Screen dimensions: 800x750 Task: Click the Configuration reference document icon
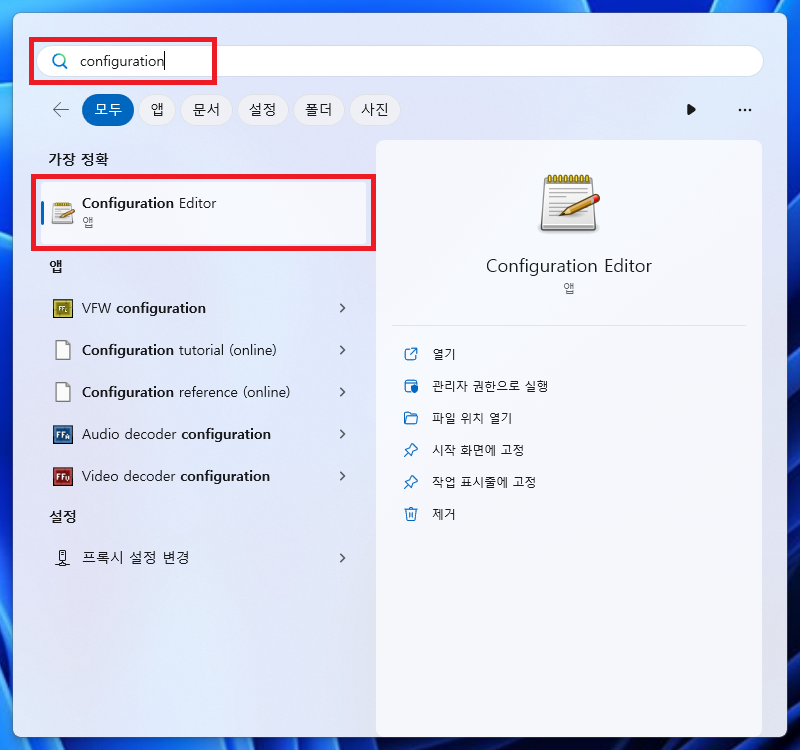(63, 392)
